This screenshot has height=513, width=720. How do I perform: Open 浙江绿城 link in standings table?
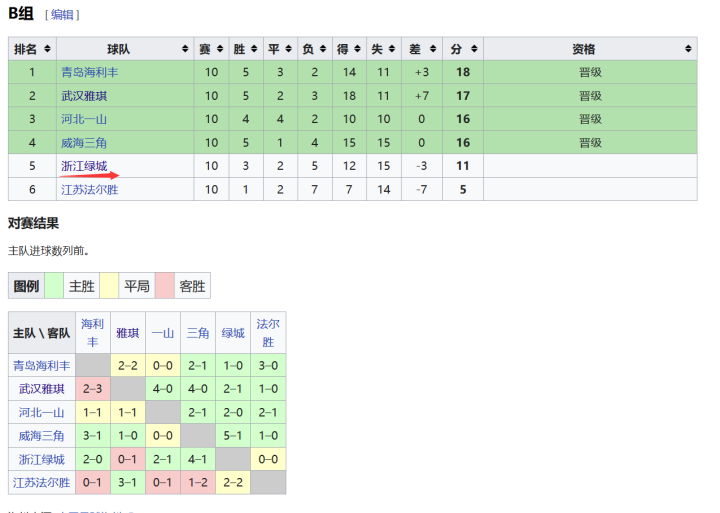click(84, 166)
